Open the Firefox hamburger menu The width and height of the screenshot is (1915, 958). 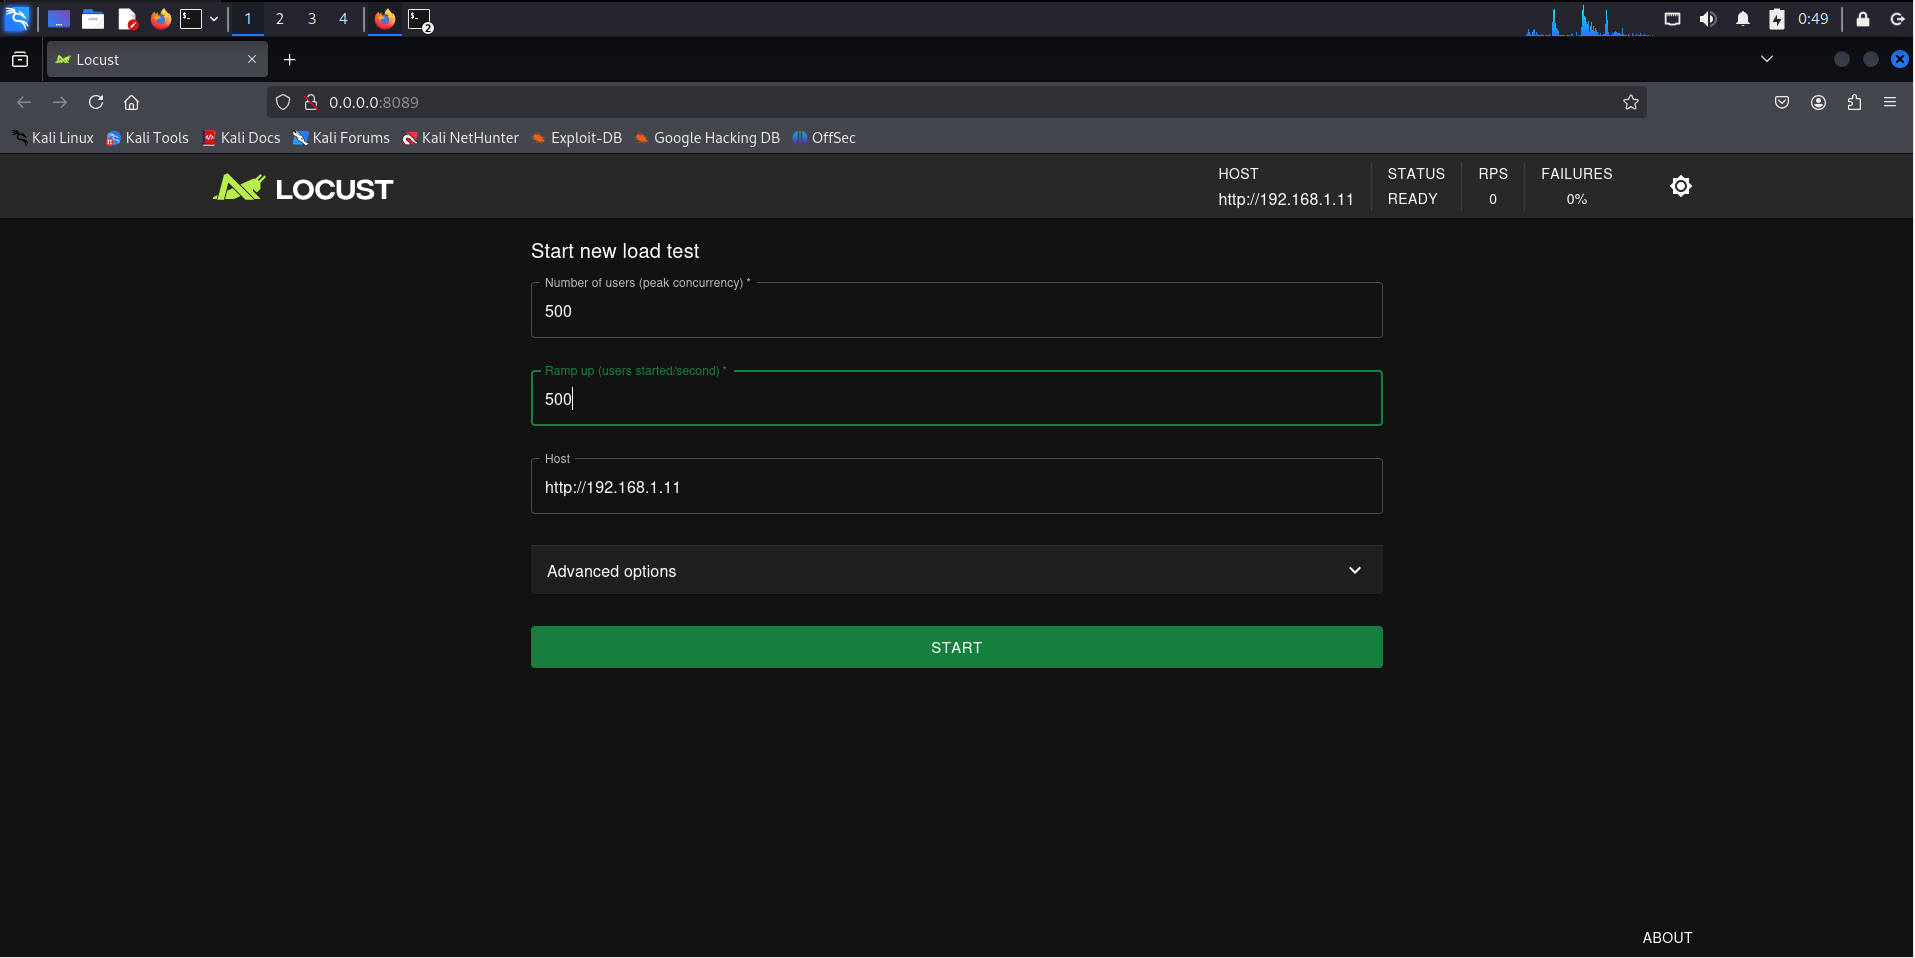click(1890, 102)
